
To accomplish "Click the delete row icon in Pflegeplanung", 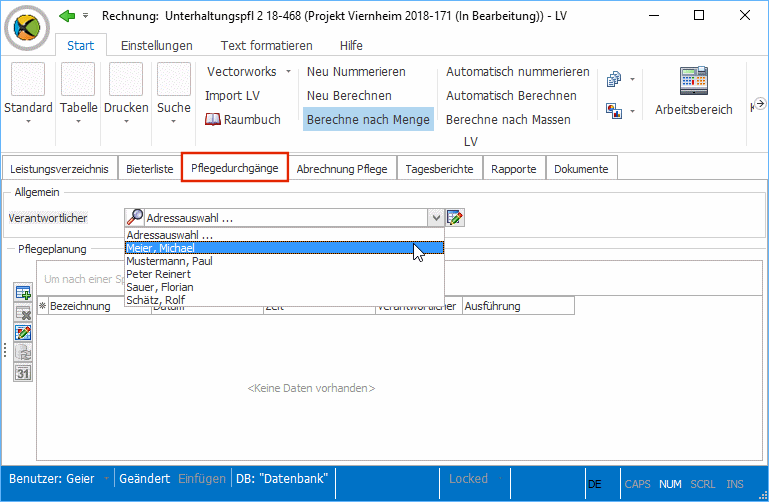I will 23,313.
